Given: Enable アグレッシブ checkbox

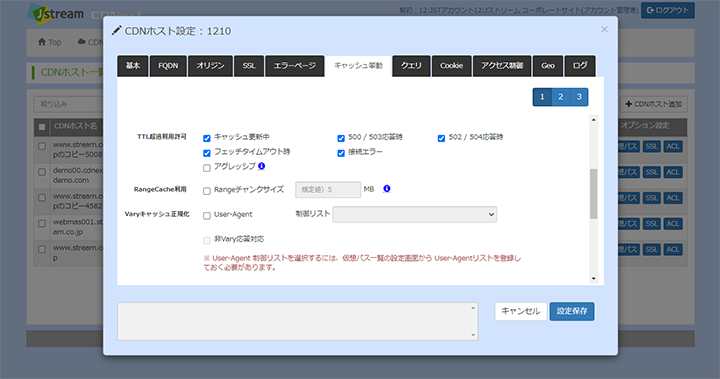Looking at the screenshot, I should click(207, 168).
